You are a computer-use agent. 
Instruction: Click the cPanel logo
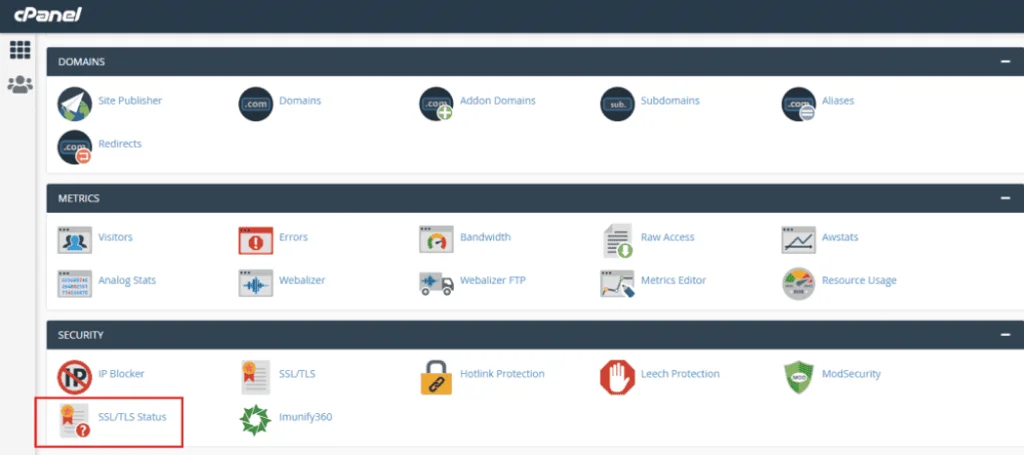tap(47, 15)
